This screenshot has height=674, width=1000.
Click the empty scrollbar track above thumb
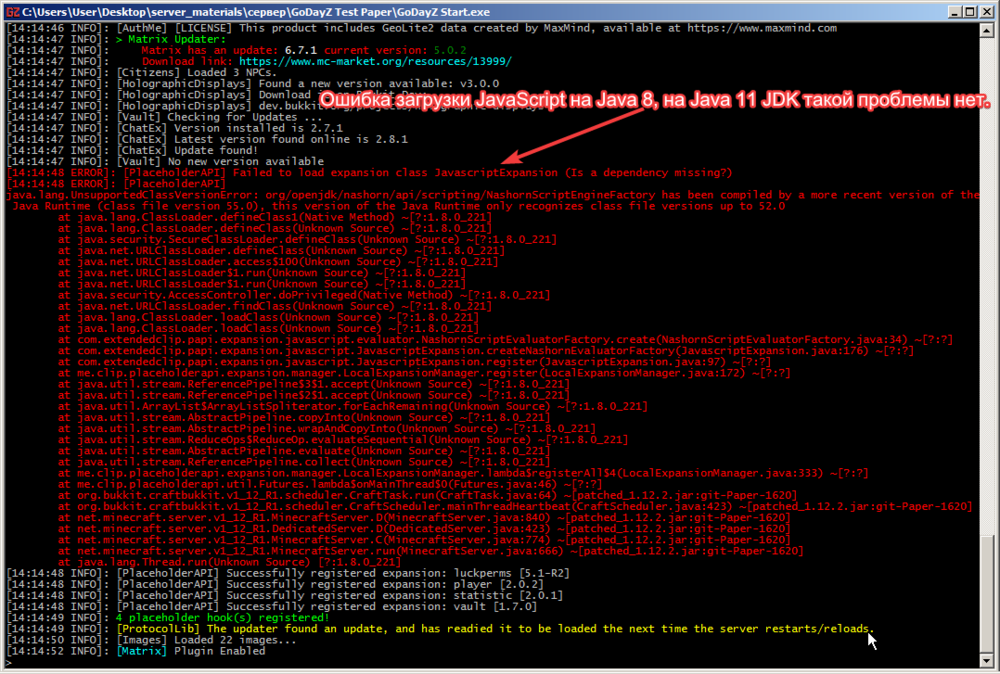click(x=987, y=285)
